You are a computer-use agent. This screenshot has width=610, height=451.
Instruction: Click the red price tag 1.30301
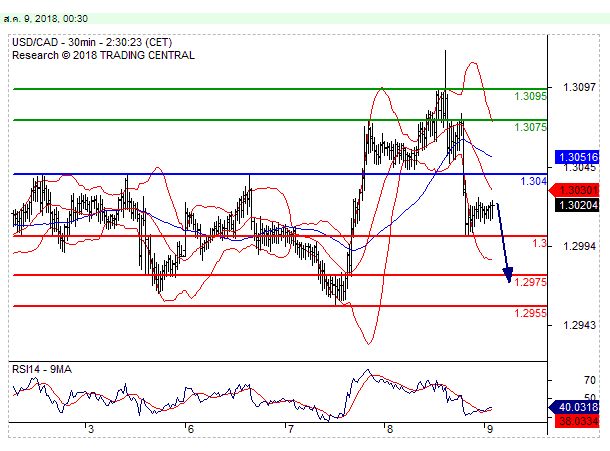coord(574,190)
